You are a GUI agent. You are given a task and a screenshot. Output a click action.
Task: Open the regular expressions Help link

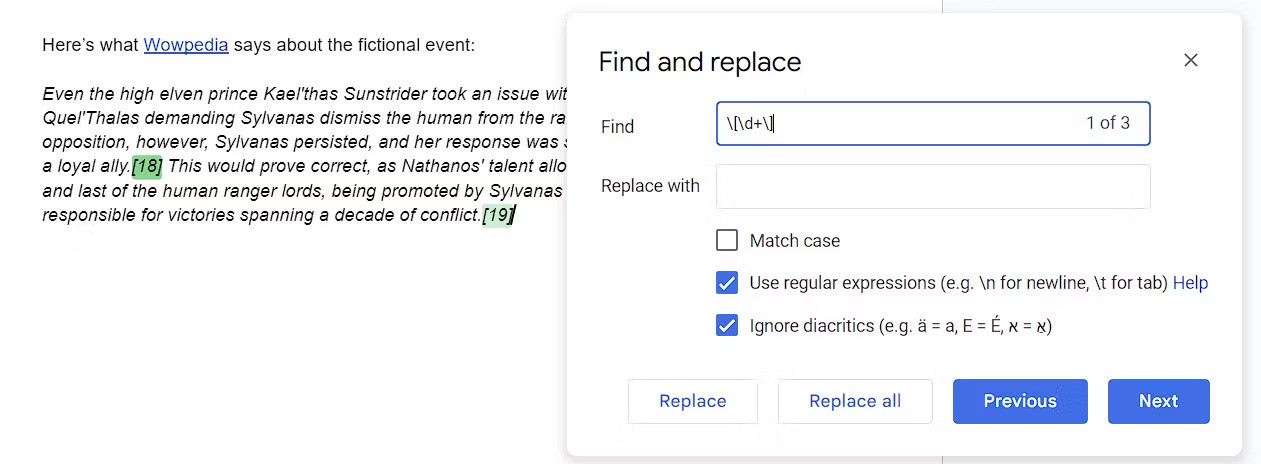click(1190, 283)
